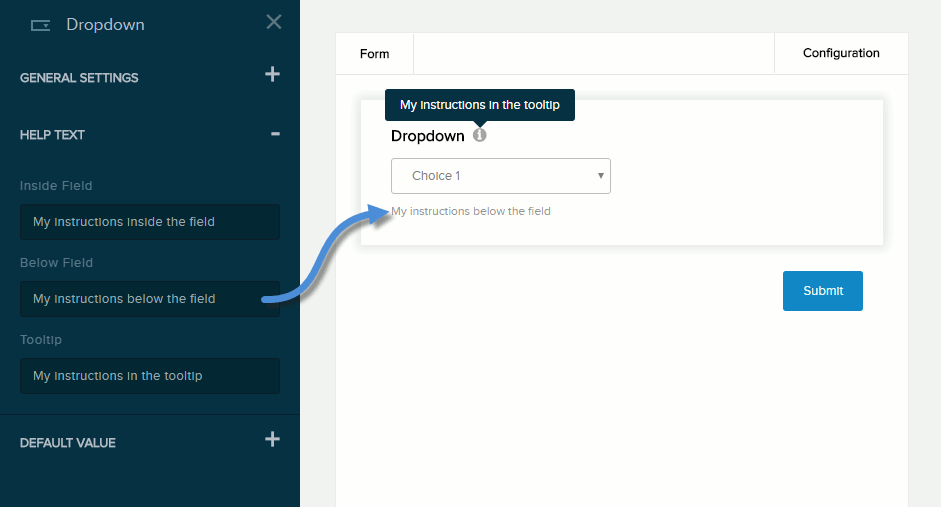941x507 pixels.
Task: Switch to the Form tab
Action: point(374,54)
